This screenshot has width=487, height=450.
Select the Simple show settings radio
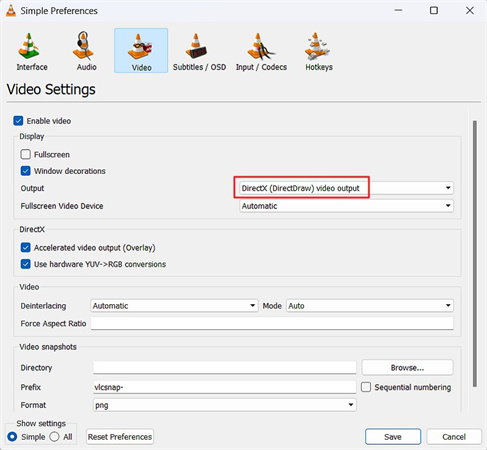12,437
